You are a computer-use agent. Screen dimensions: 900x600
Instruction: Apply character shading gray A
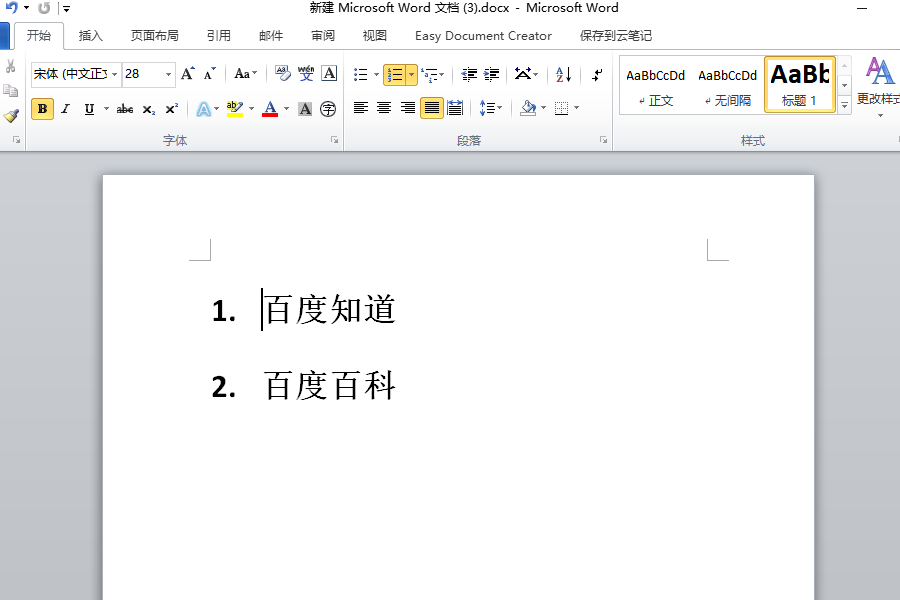tap(305, 109)
